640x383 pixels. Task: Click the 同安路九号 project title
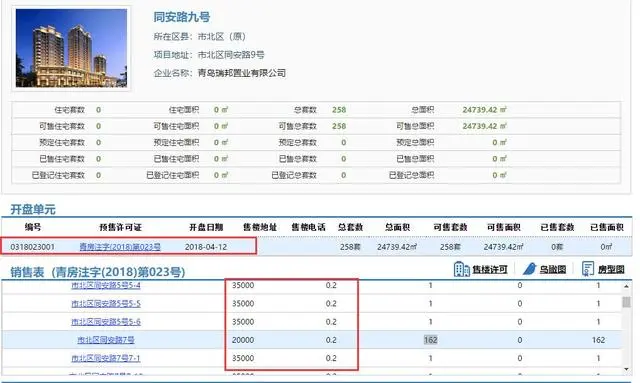coord(182,17)
